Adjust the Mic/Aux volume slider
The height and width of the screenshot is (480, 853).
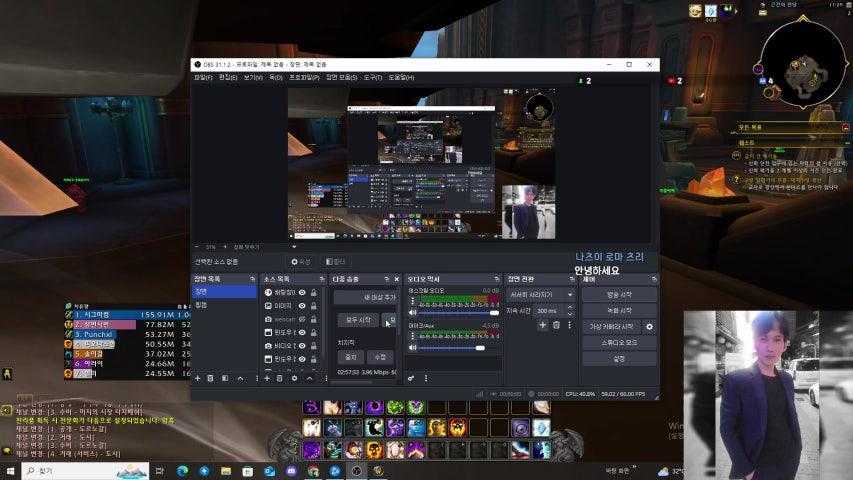(459, 348)
